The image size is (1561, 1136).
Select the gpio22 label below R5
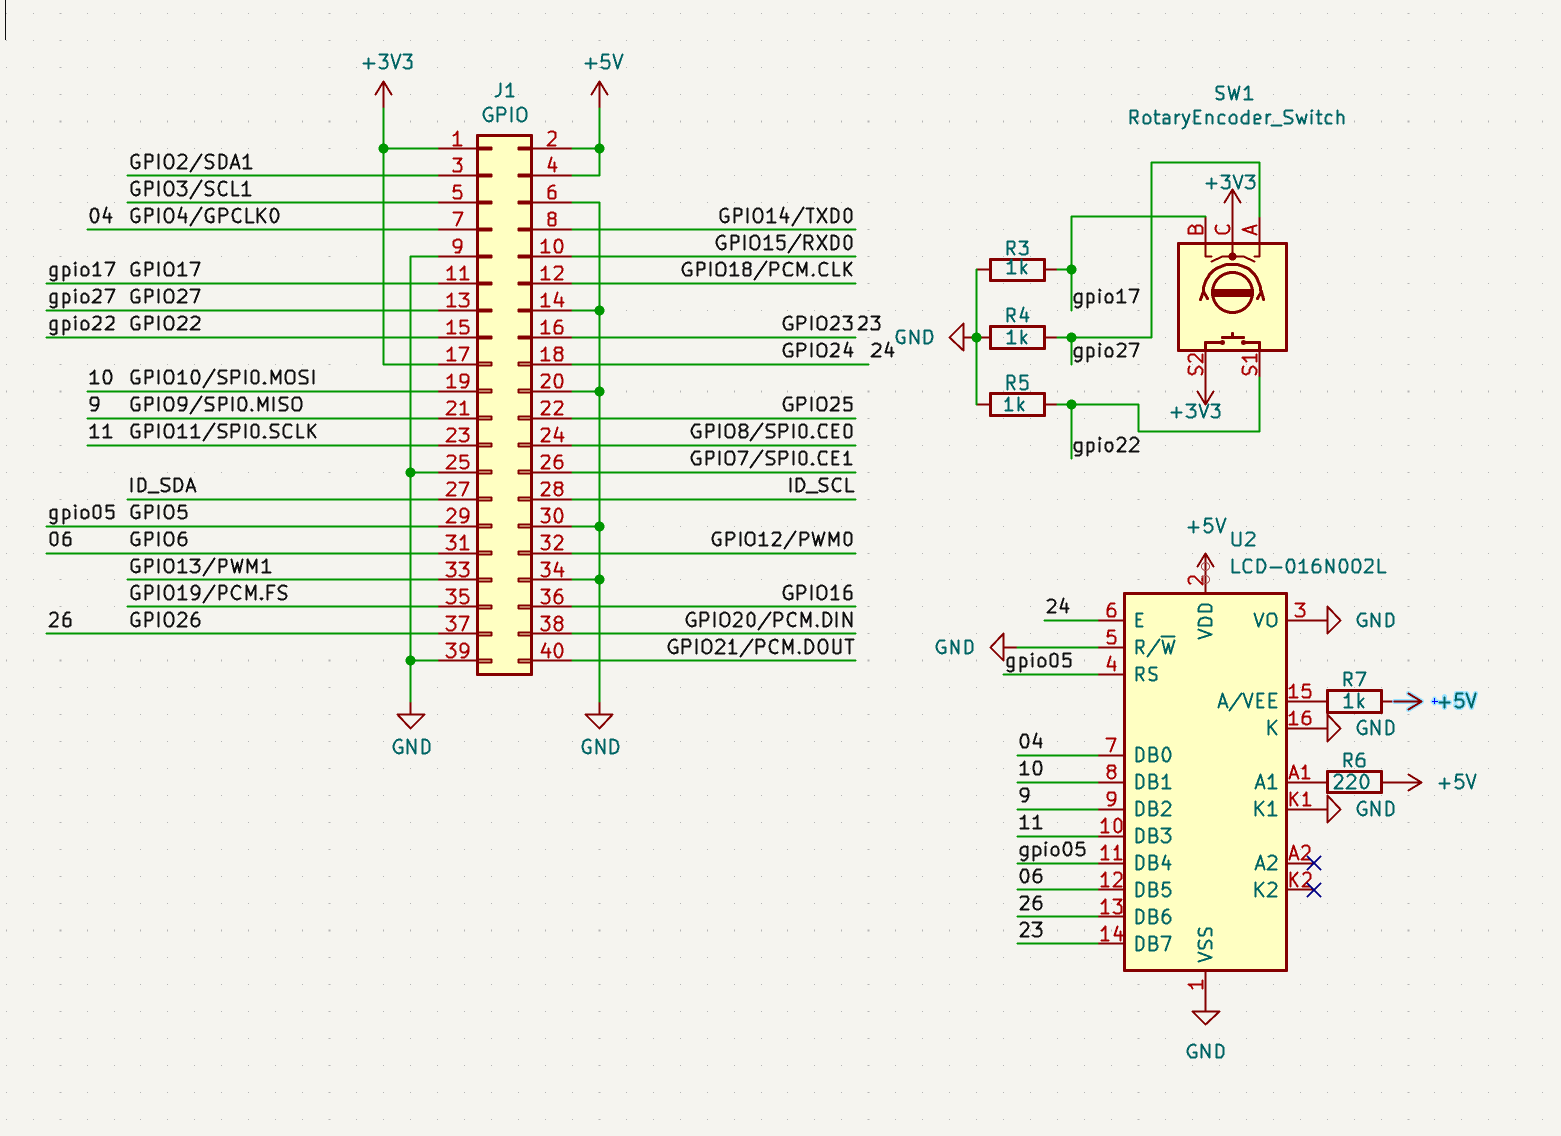[1106, 446]
